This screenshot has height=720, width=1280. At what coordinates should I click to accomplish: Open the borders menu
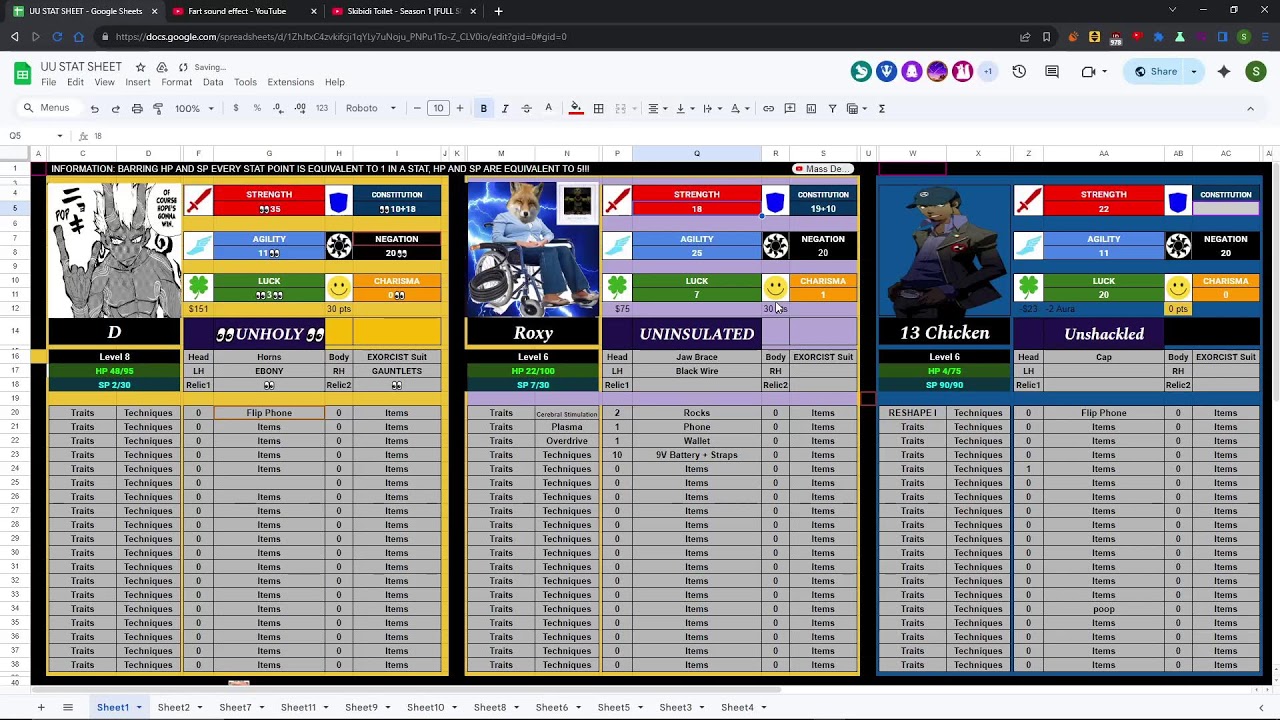click(x=598, y=108)
